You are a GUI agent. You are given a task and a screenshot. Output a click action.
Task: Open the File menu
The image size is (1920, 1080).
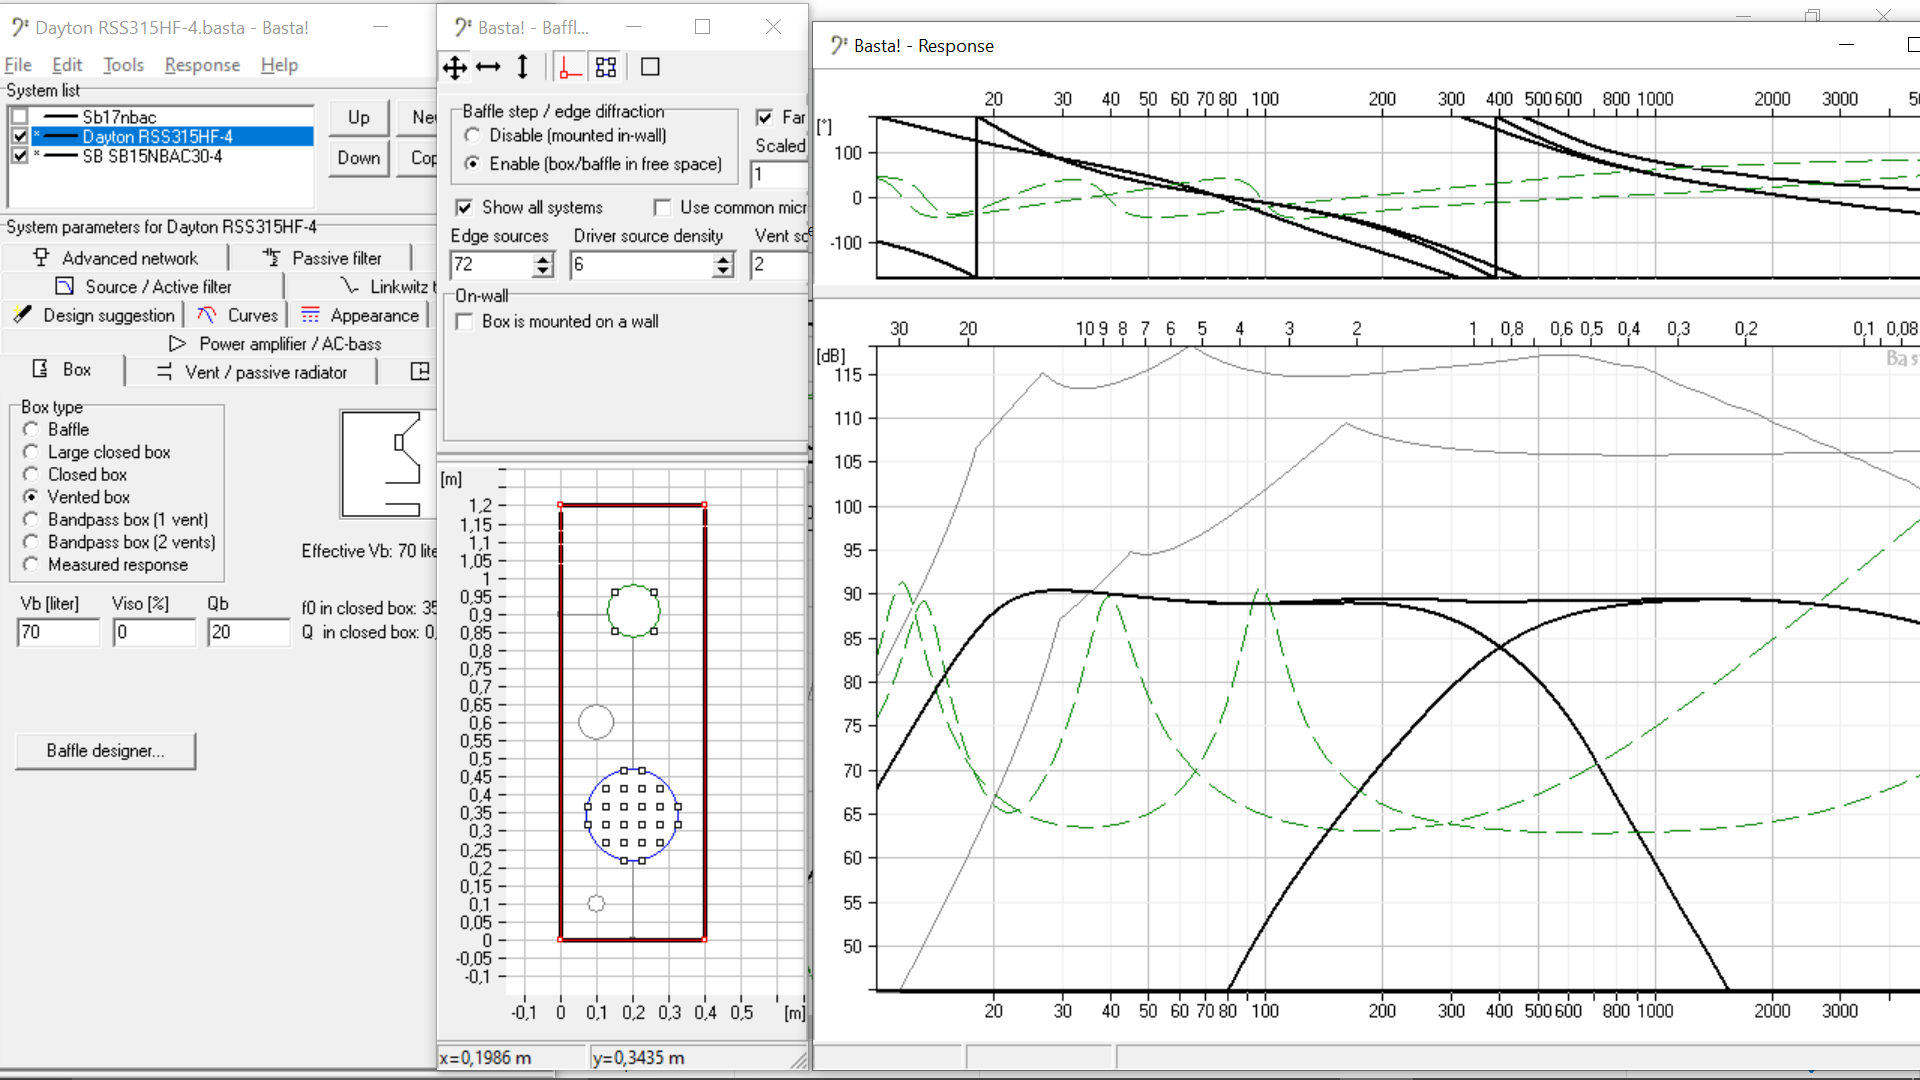[18, 65]
